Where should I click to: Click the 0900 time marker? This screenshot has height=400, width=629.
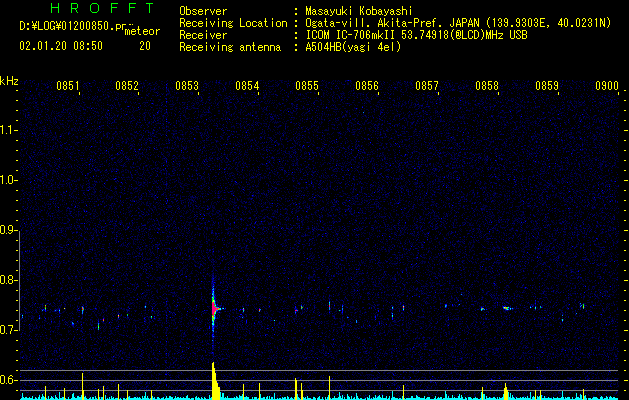coord(607,86)
